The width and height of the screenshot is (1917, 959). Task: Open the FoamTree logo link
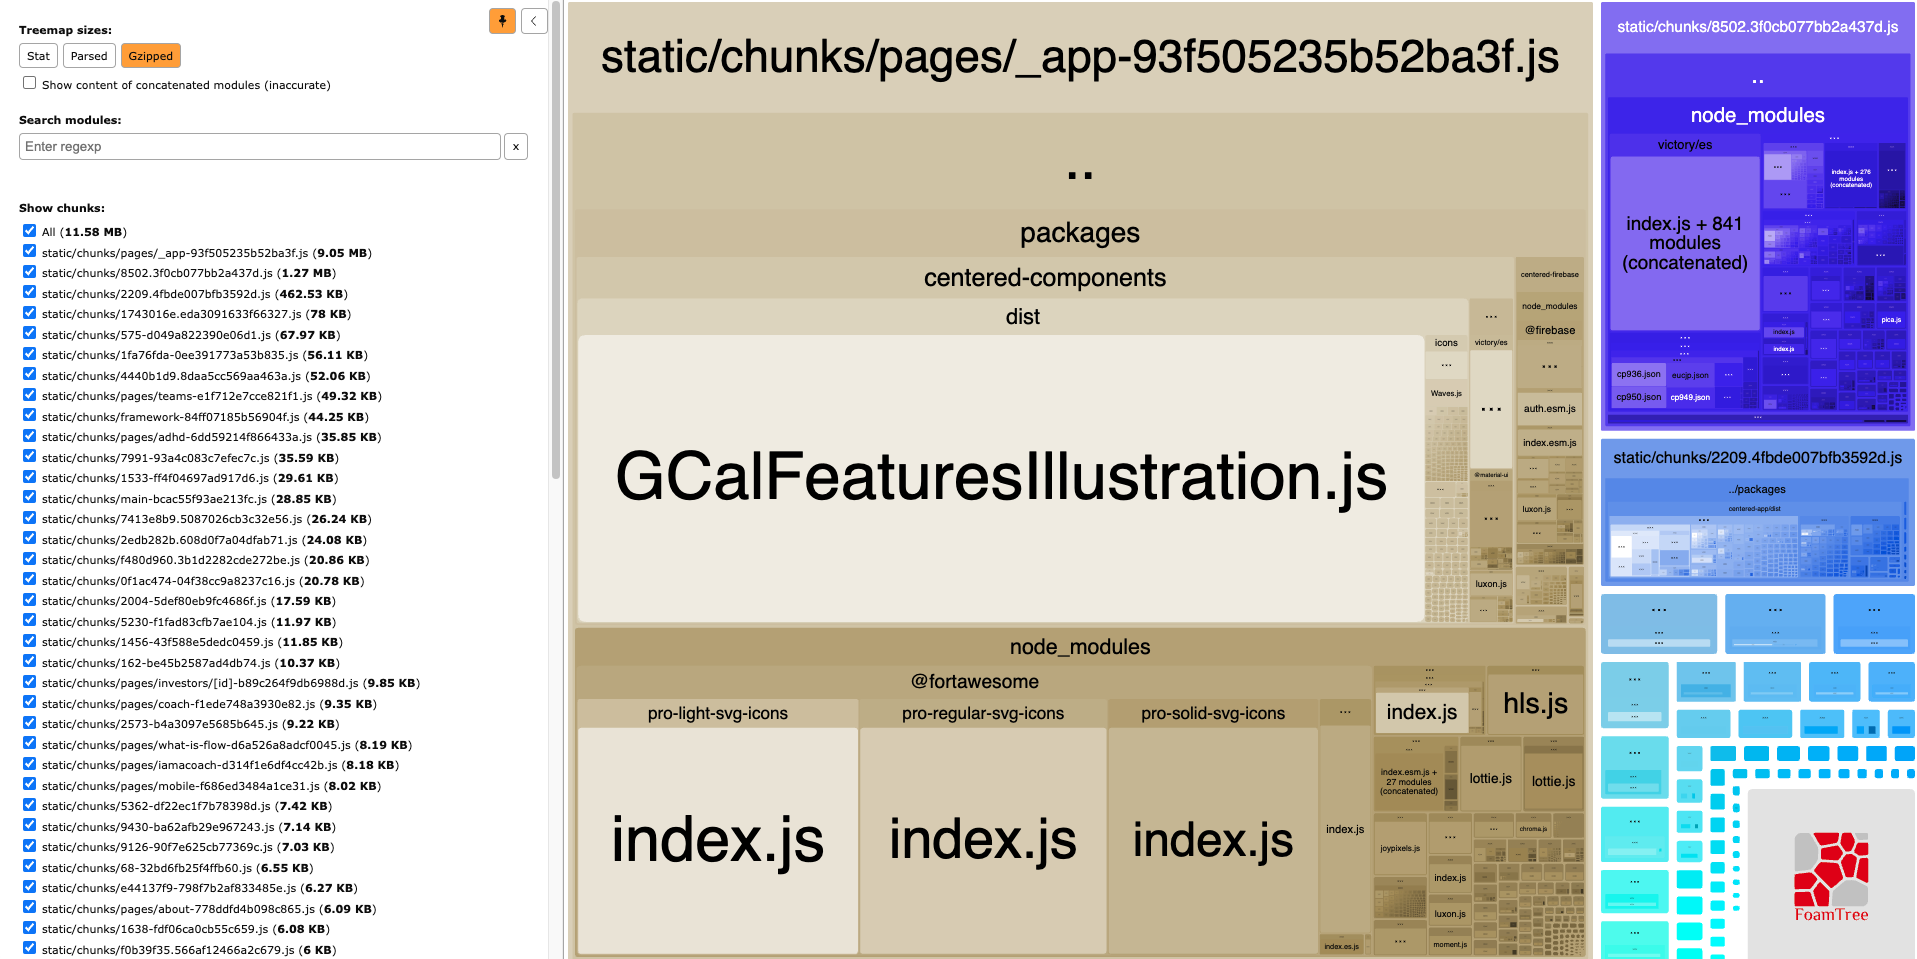point(1831,877)
